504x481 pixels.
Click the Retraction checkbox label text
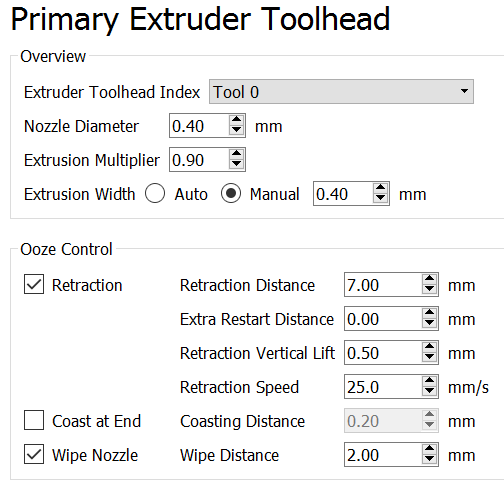pos(87,285)
